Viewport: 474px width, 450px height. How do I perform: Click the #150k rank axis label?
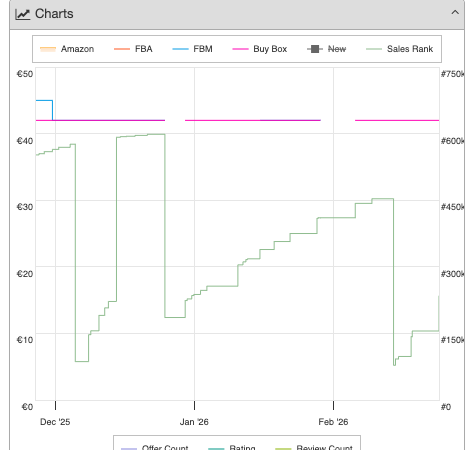click(x=452, y=340)
